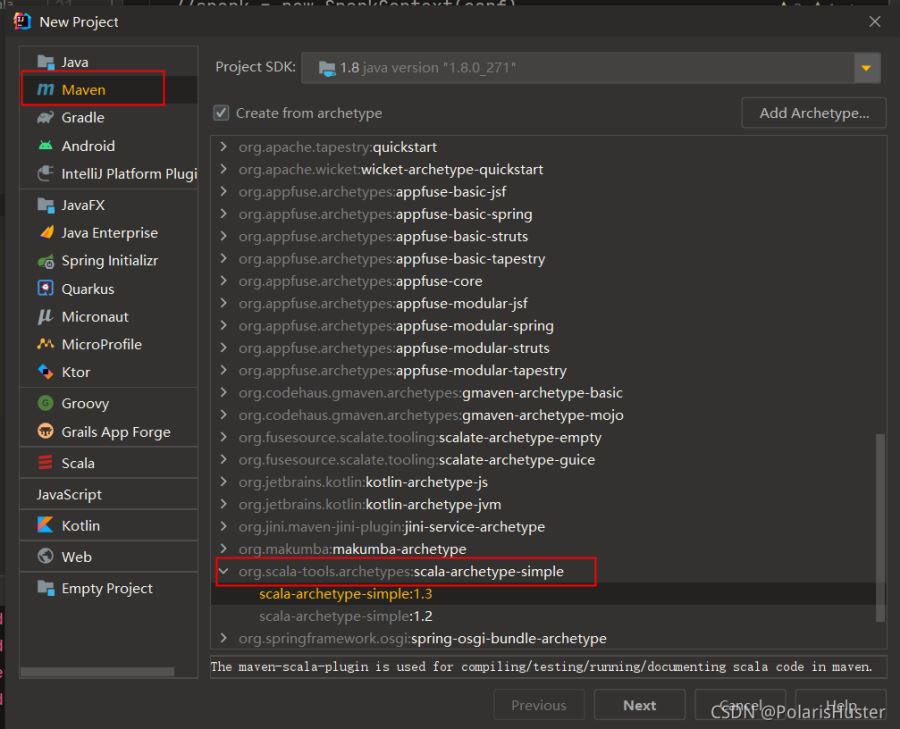Click the Micronaut mu icon
This screenshot has width=900, height=729.
pos(45,317)
